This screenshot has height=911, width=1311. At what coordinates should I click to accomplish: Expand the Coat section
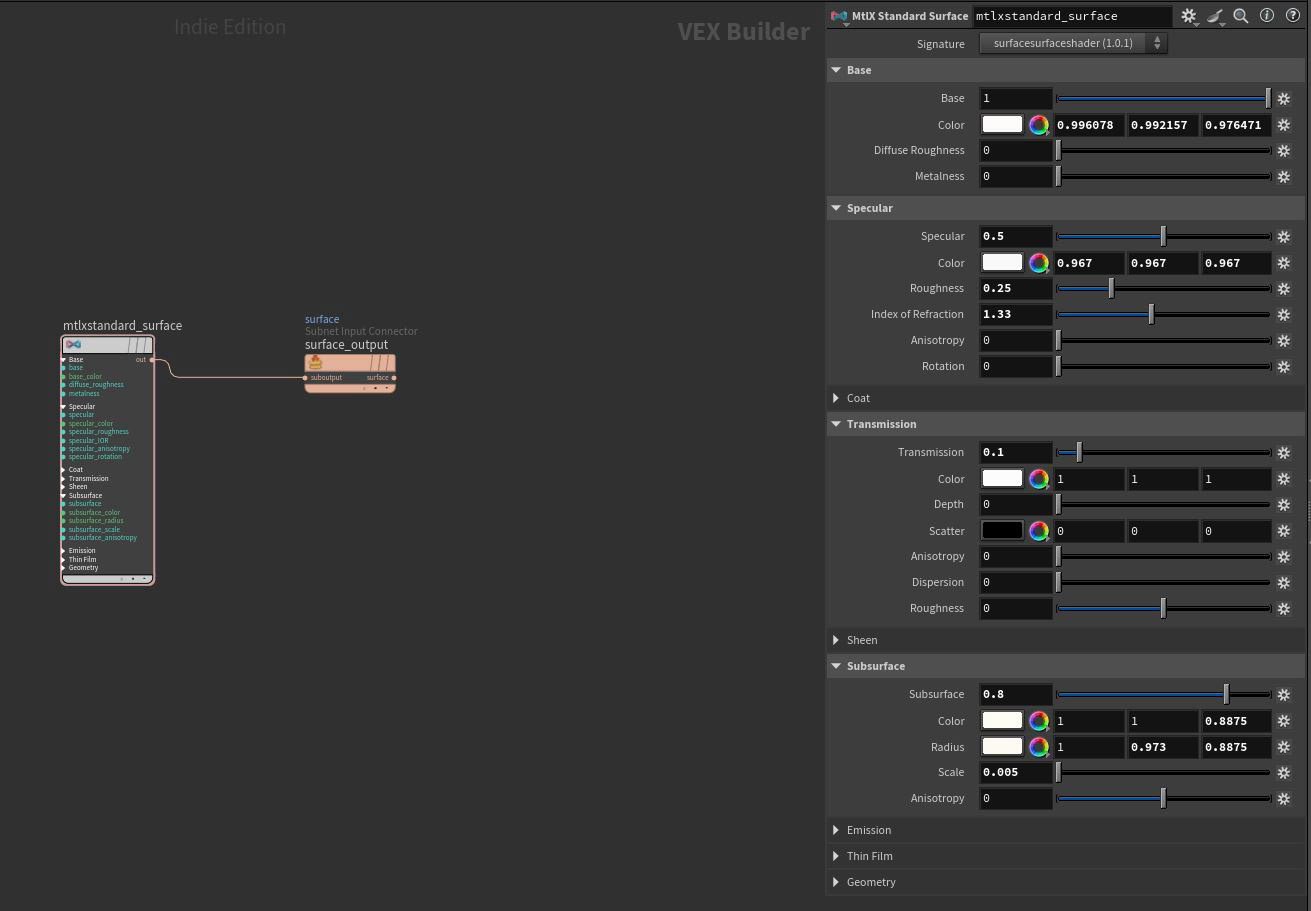(836, 398)
